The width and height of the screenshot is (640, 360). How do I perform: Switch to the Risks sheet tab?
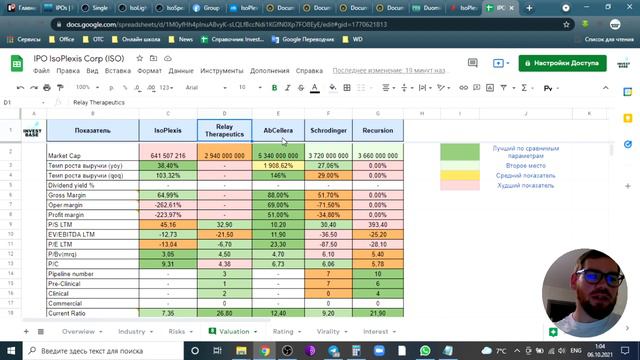coord(177,331)
